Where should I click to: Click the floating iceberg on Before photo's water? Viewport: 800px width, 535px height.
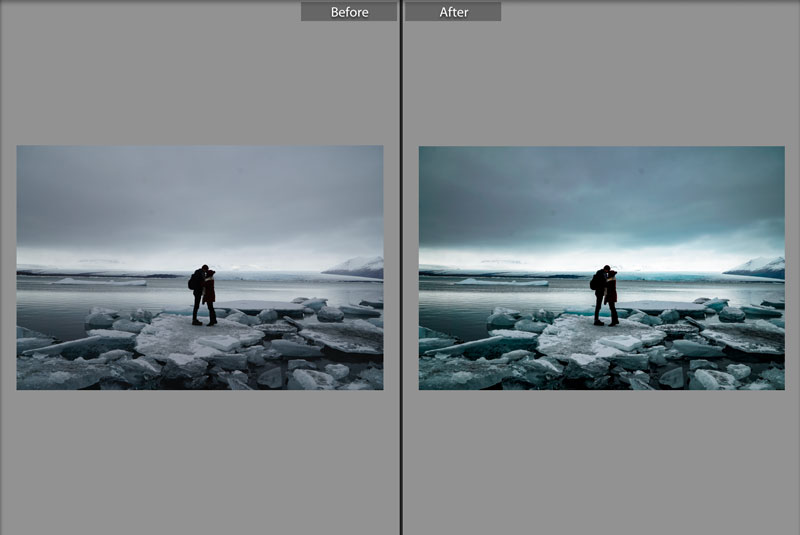click(x=98, y=282)
